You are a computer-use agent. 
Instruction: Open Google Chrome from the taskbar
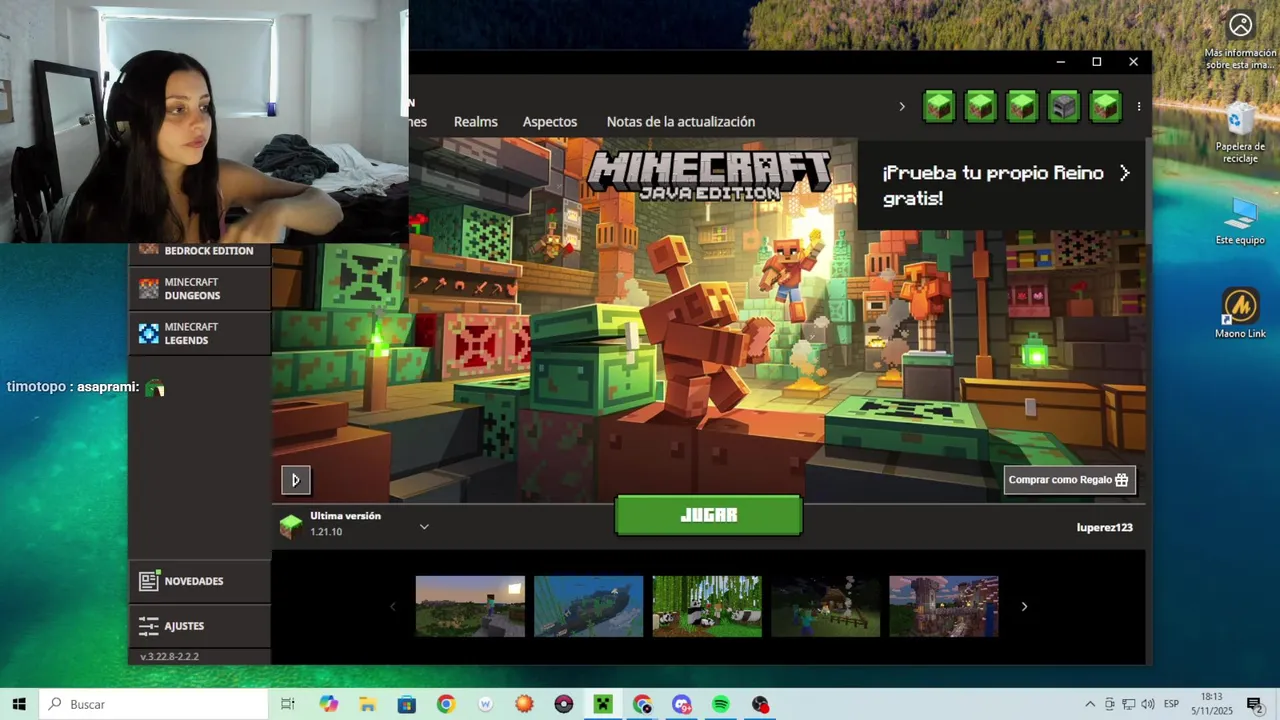[x=446, y=704]
